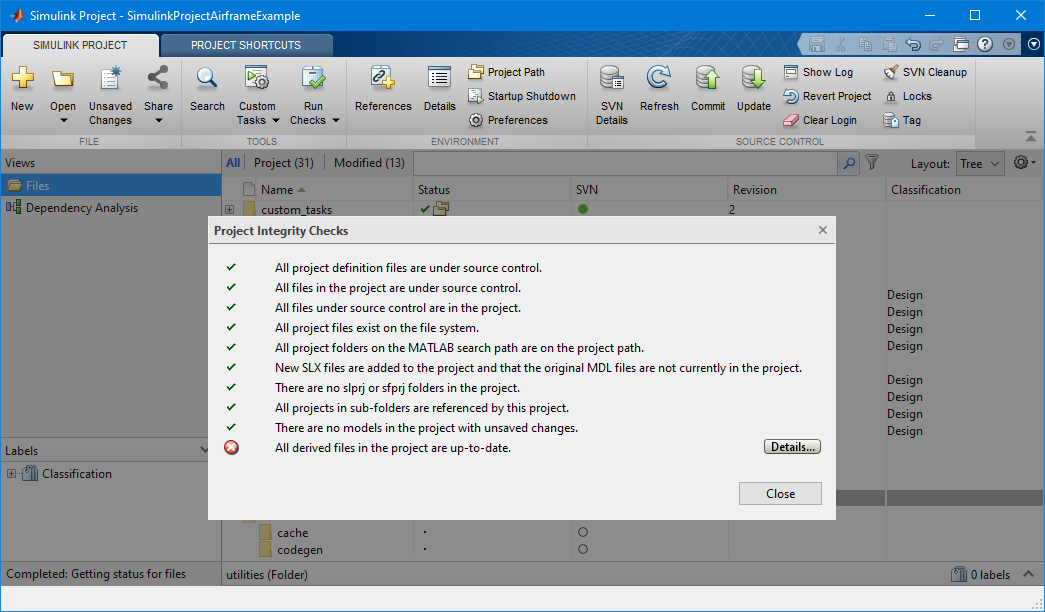Open the Help icon in top toolbar
The width and height of the screenshot is (1045, 612).
point(985,45)
